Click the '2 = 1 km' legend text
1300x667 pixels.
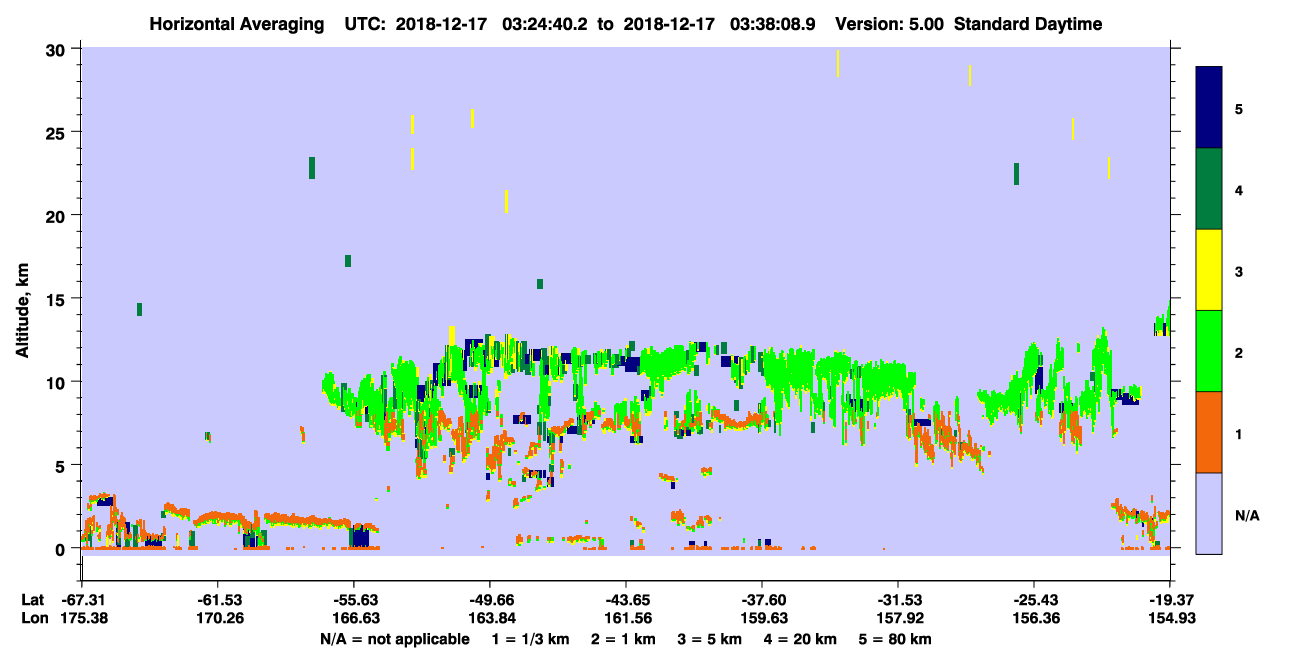click(623, 639)
